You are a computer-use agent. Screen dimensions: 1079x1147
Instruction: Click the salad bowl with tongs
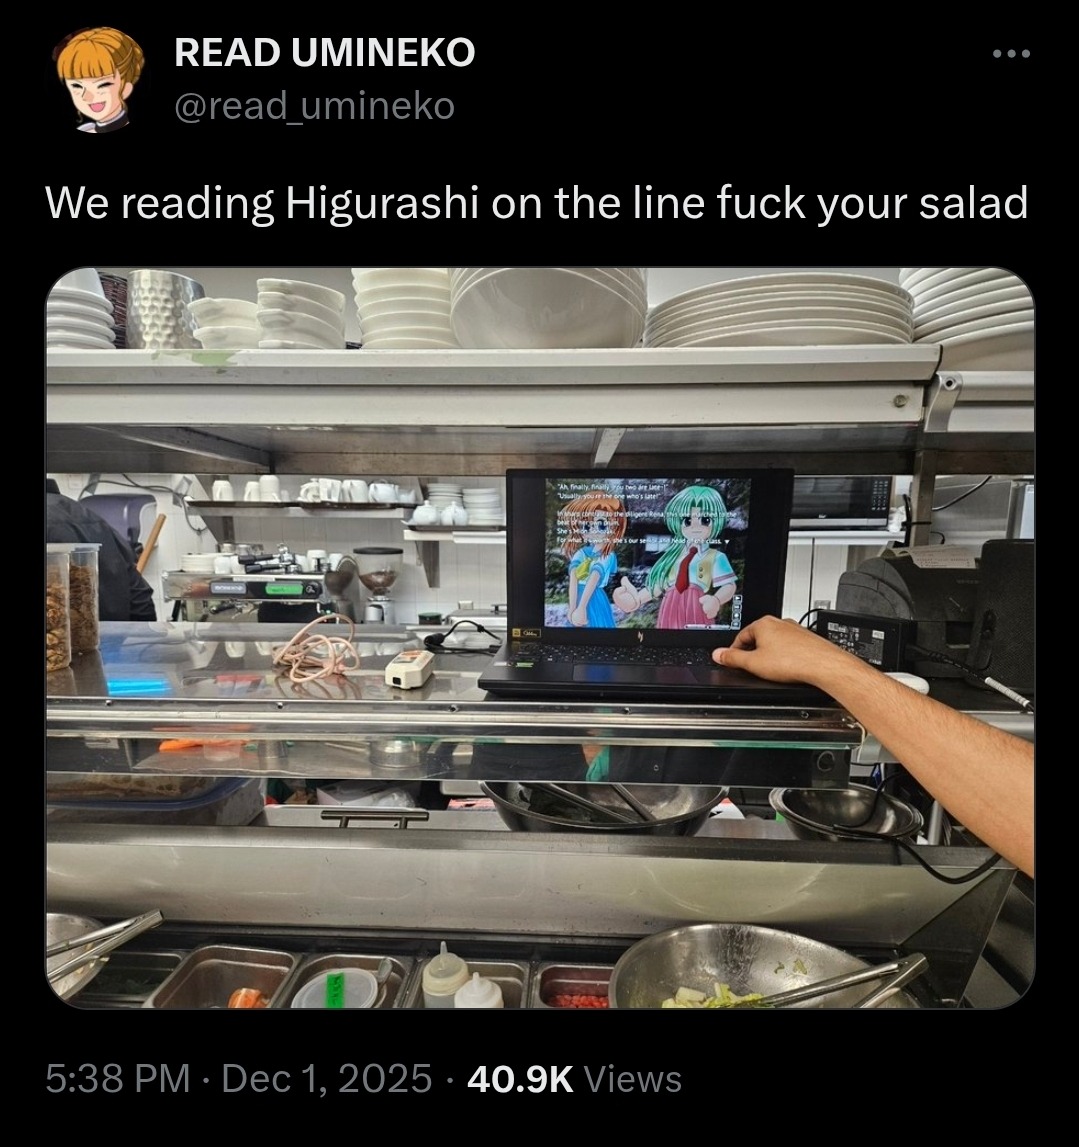(x=761, y=967)
